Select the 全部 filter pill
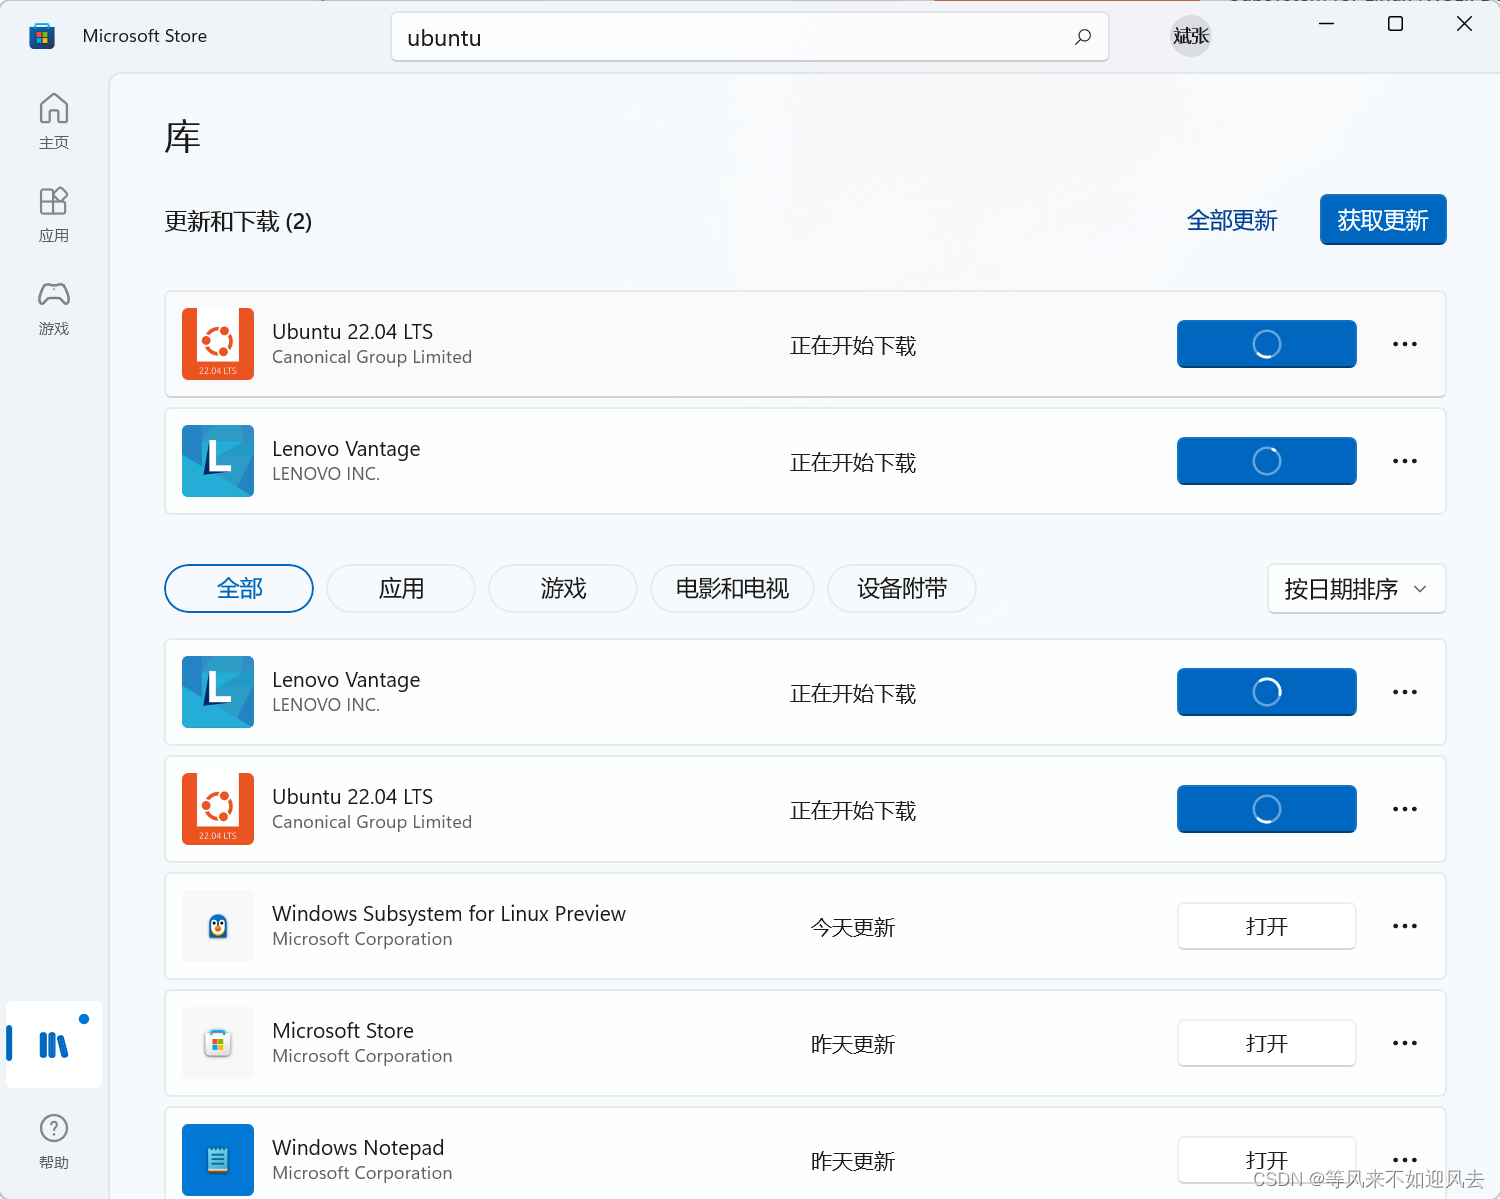The image size is (1500, 1199). pos(238,589)
